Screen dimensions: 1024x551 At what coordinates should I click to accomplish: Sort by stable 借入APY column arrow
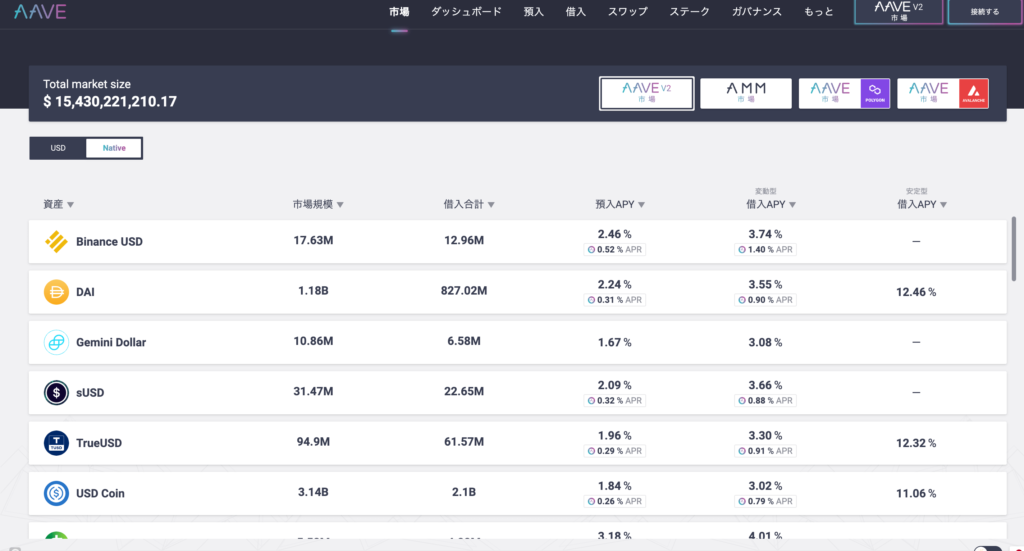point(943,205)
